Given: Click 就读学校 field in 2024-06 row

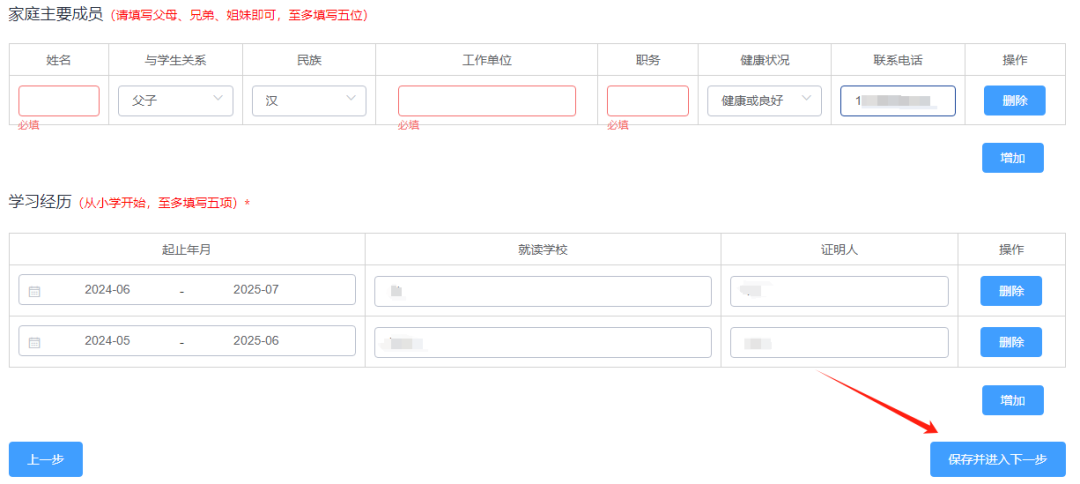Looking at the screenshot, I should (543, 291).
